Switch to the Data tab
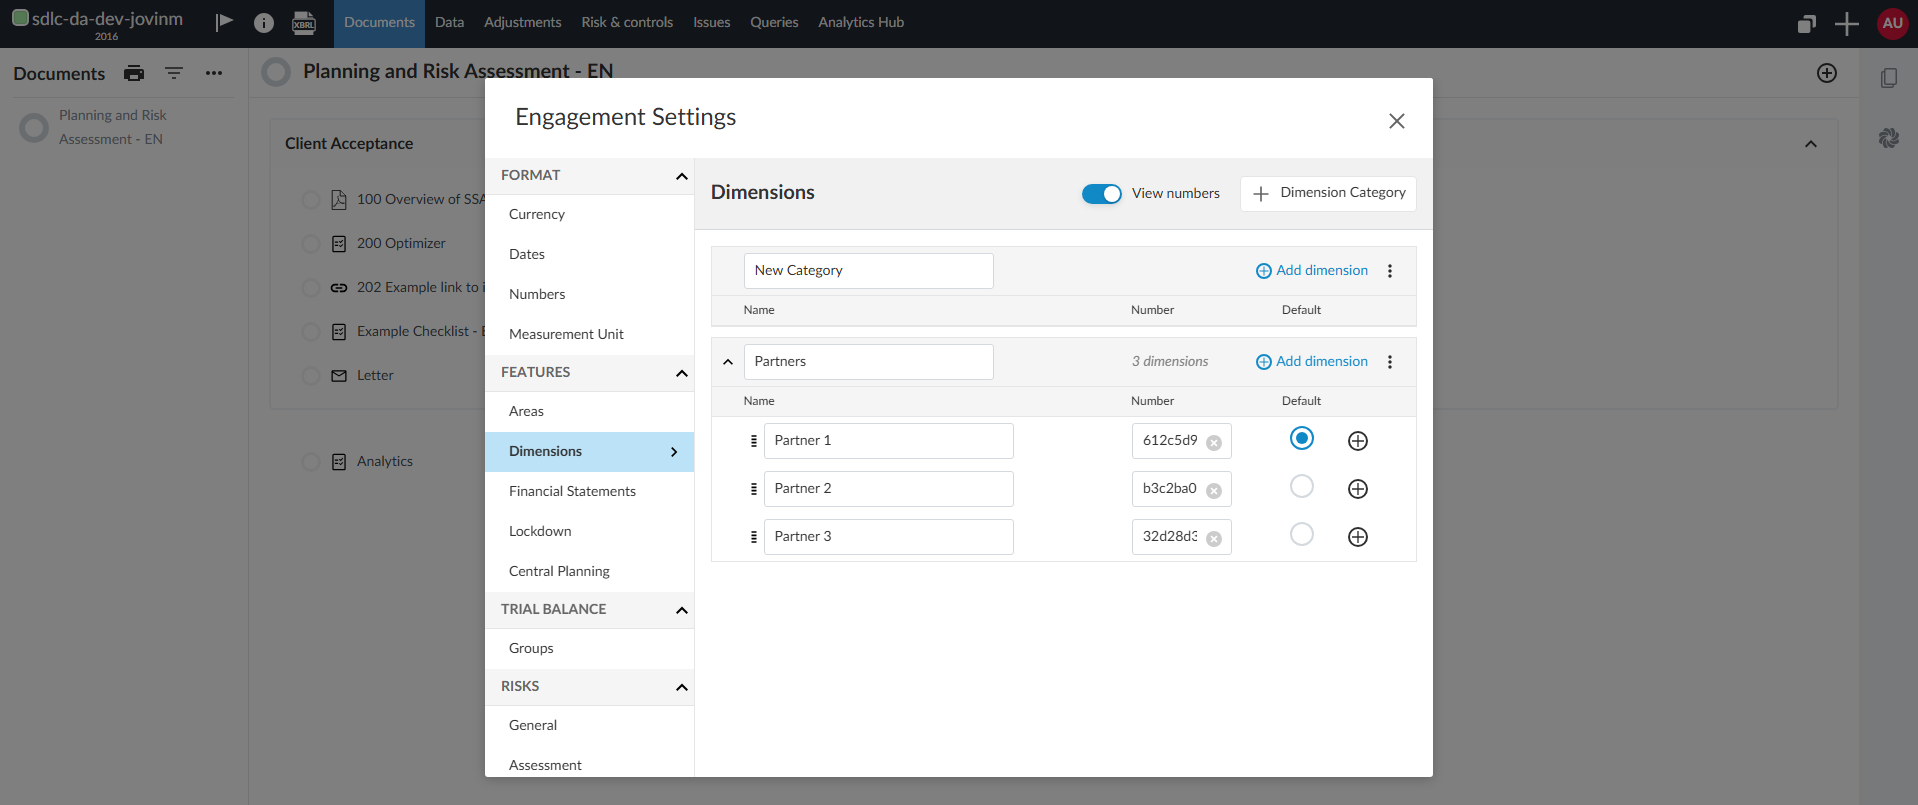1918x805 pixels. pos(449,23)
